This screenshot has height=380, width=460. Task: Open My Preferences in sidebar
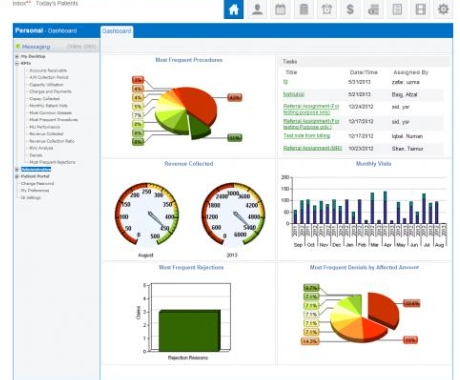(35, 191)
